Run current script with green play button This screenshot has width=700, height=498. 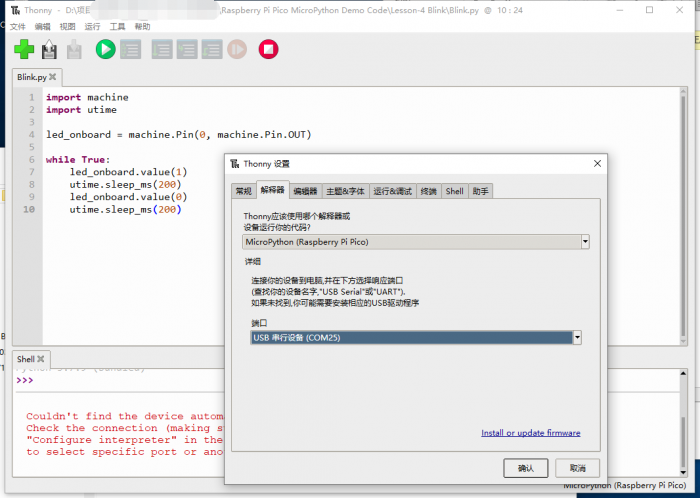point(105,49)
